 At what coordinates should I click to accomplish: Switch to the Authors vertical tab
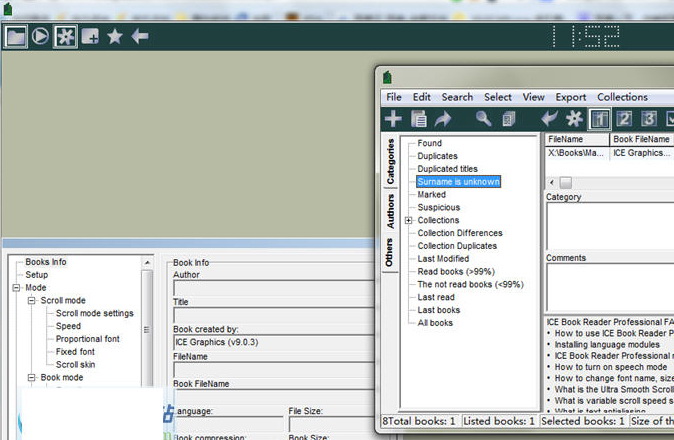390,211
